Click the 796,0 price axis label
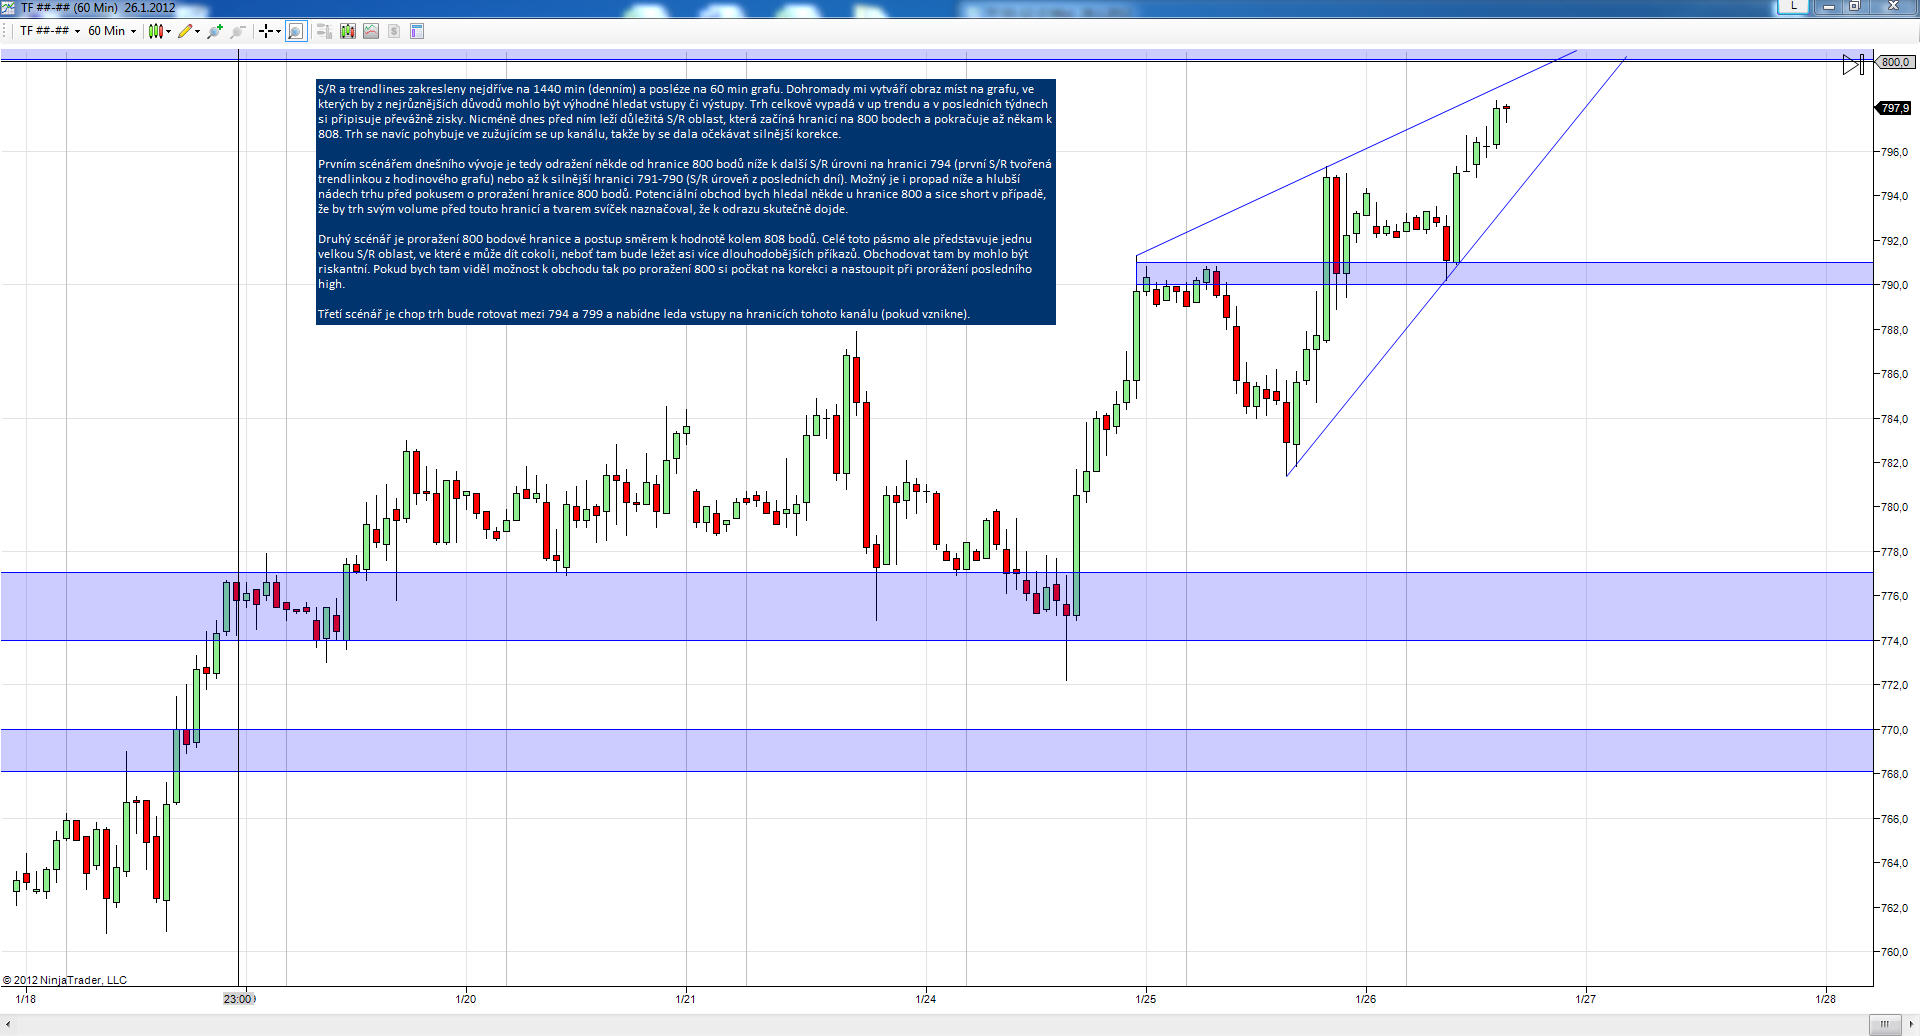 point(1895,152)
